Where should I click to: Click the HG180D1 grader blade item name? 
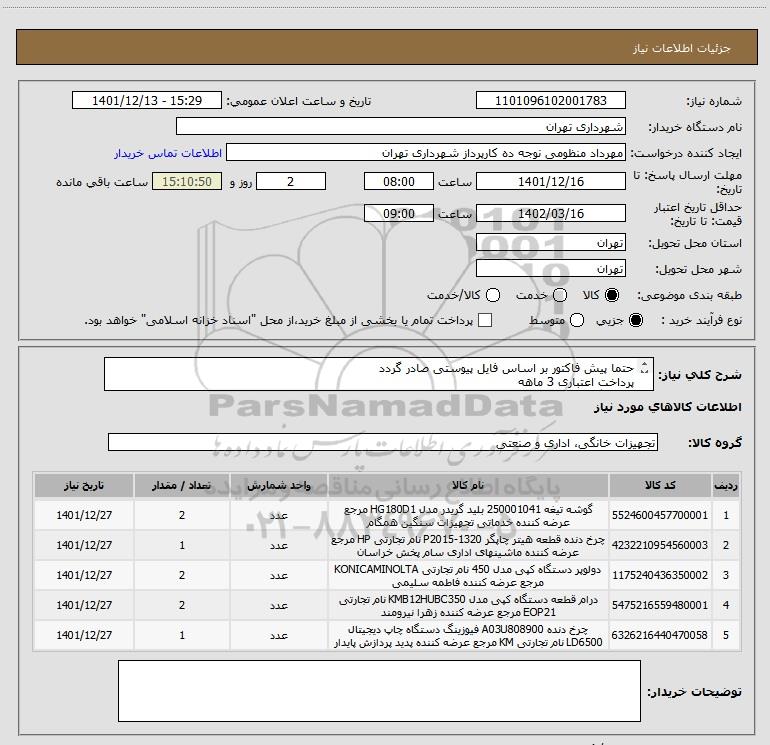coord(468,516)
